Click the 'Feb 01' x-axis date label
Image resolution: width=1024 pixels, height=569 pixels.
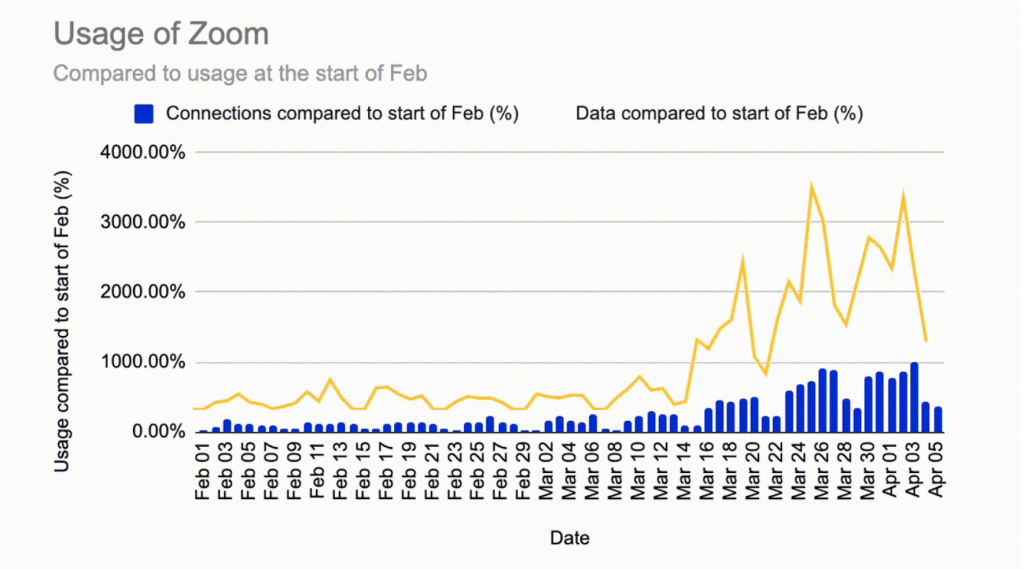202,472
